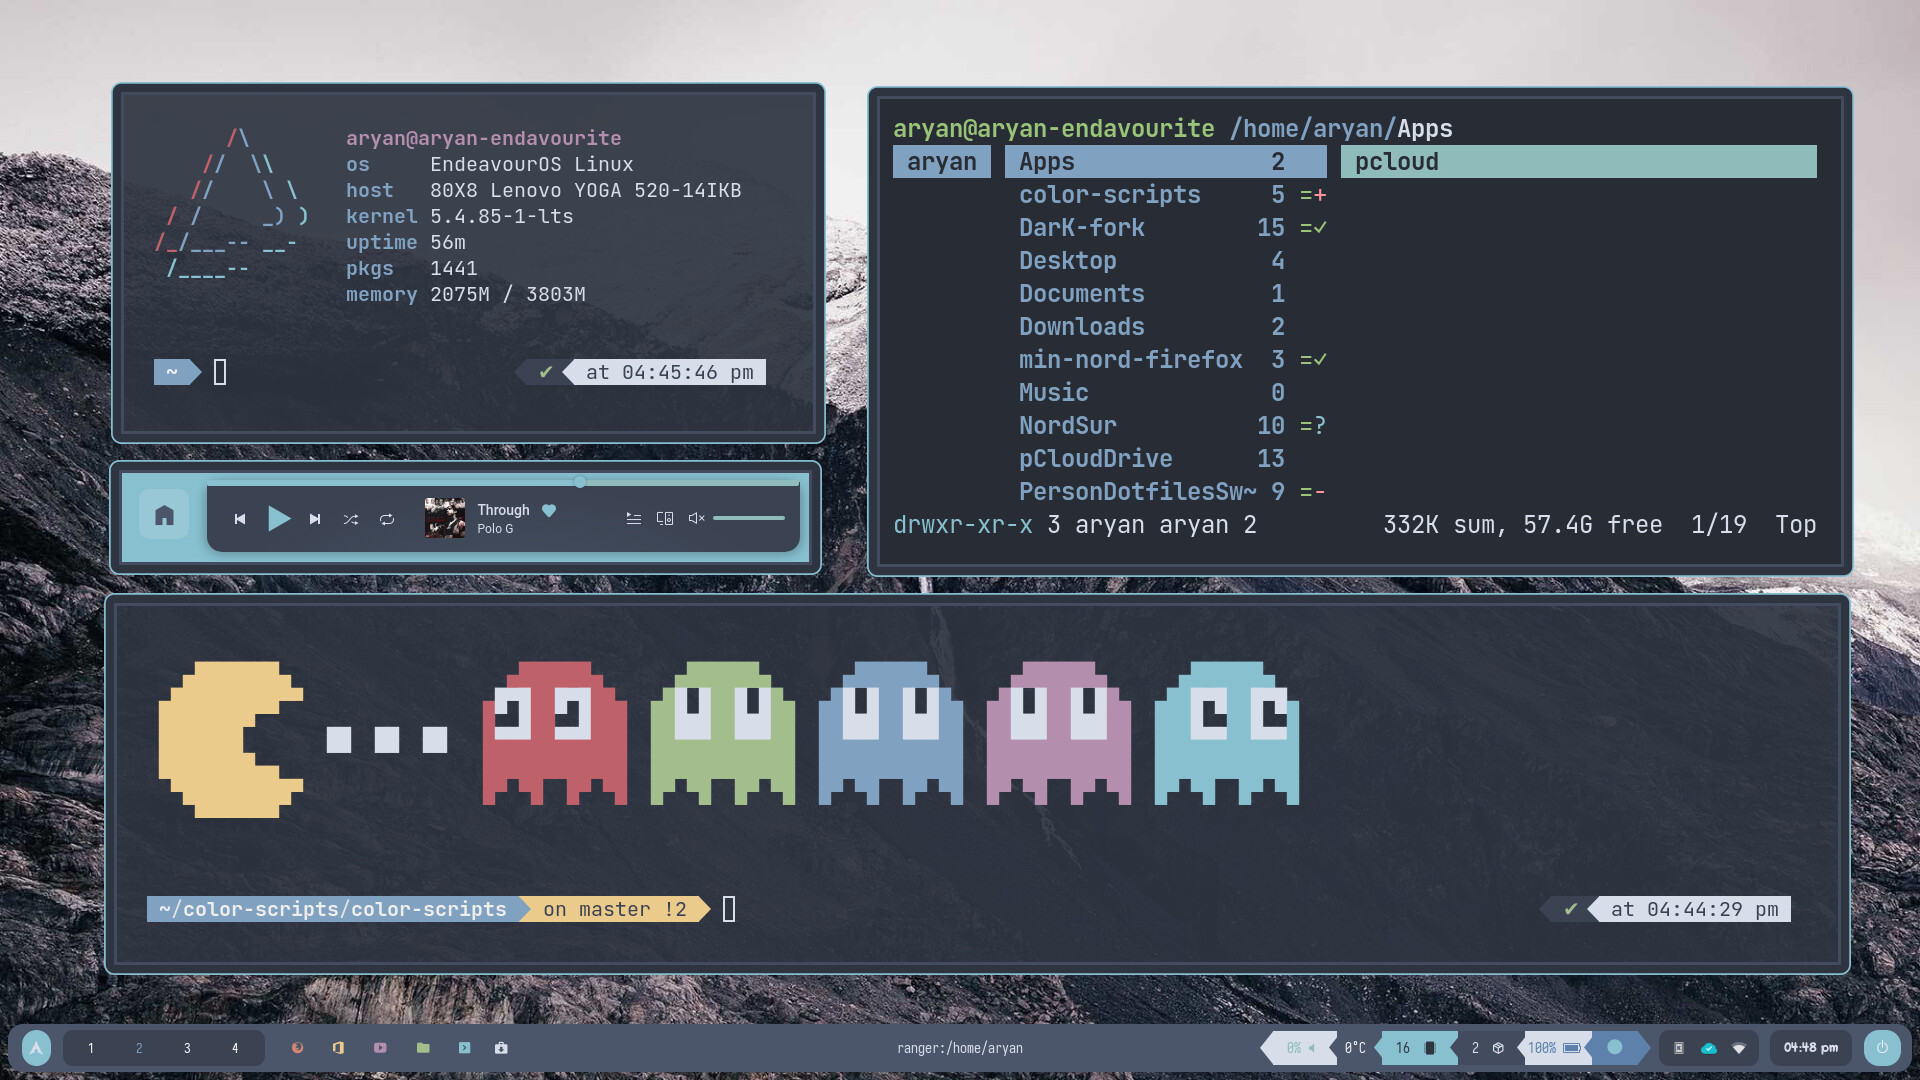The image size is (1920, 1080).
Task: Click the /home/aryan/Apps path header
Action: click(1341, 129)
